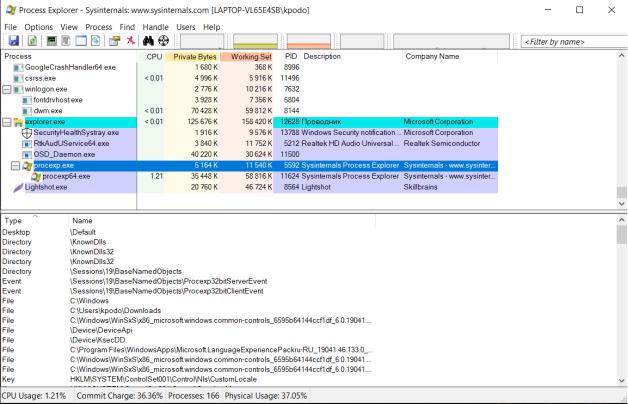Open the Options menu
This screenshot has width=628, height=404.
click(38, 27)
